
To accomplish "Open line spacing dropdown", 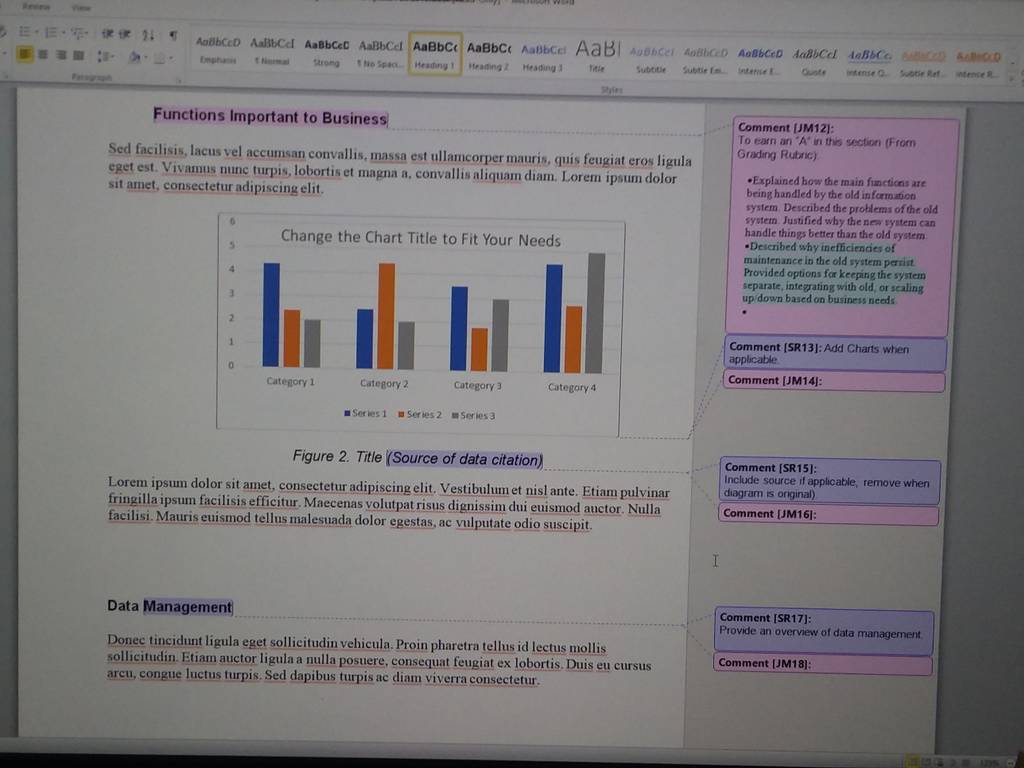I will click(x=106, y=56).
